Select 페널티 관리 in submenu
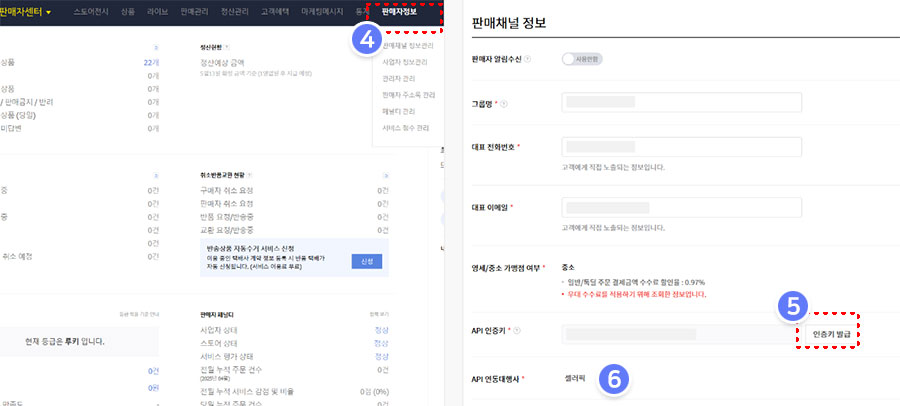The image size is (900, 406). (398, 111)
